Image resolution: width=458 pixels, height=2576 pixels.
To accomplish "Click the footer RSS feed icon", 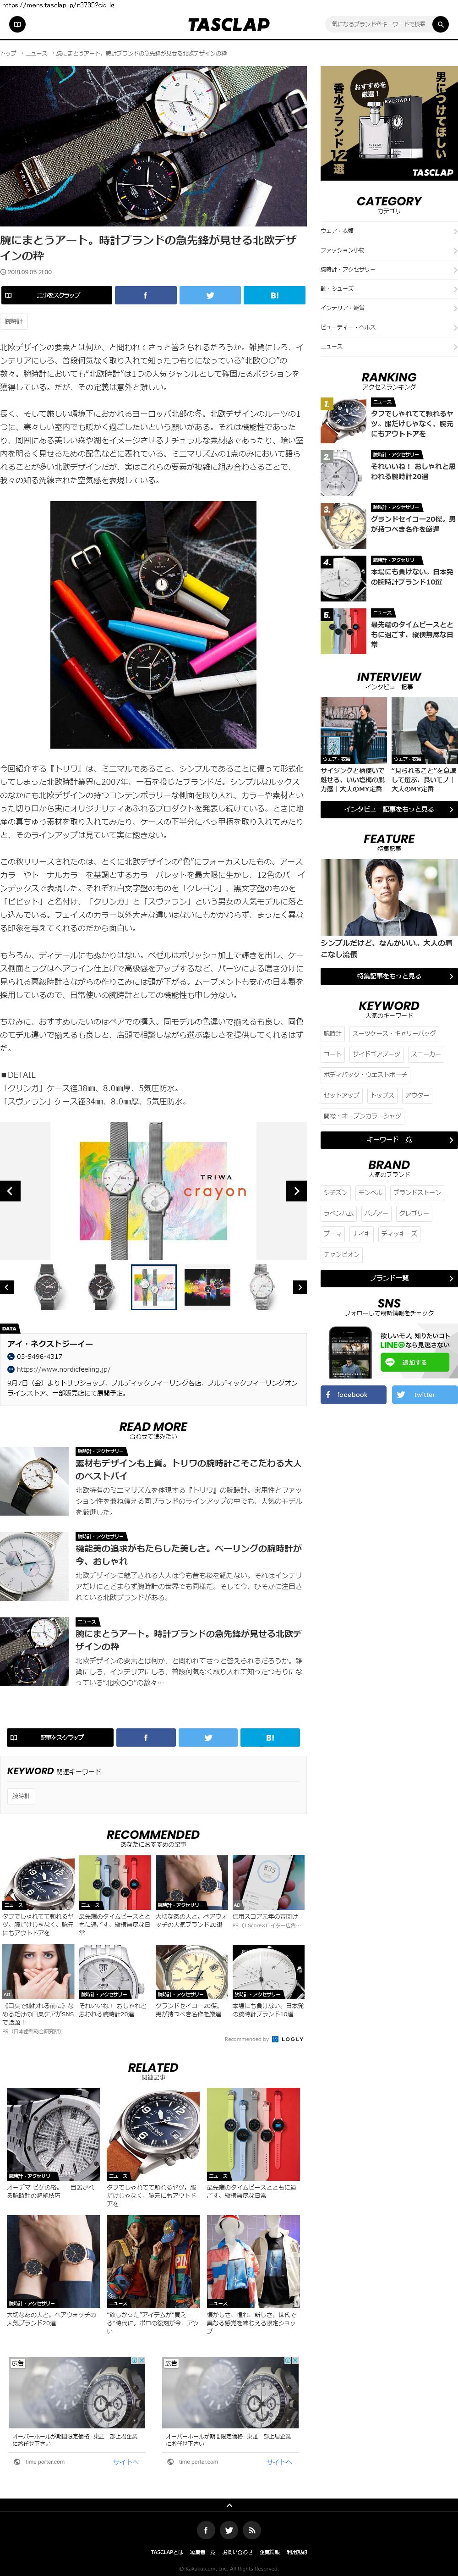I will tap(252, 2530).
